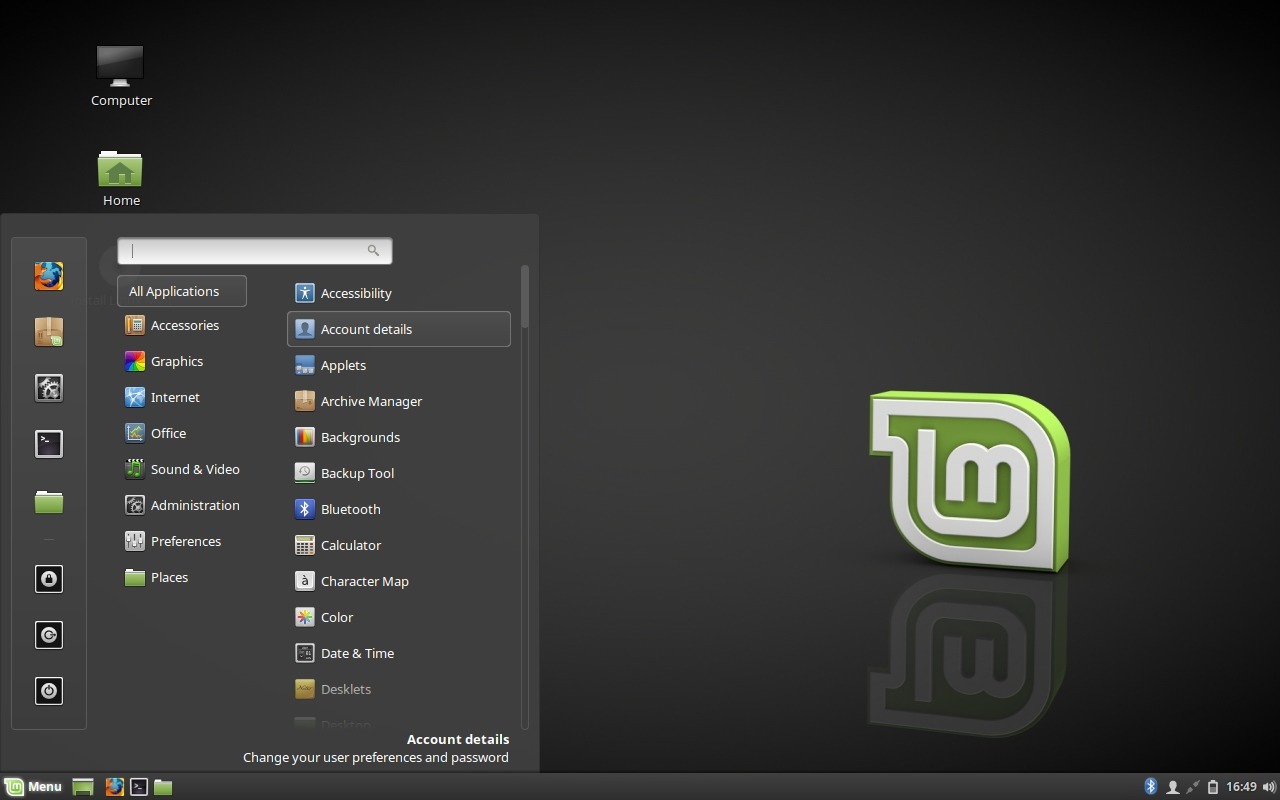This screenshot has height=800, width=1280.
Task: Click the Logout icon in the menu
Action: [49, 635]
